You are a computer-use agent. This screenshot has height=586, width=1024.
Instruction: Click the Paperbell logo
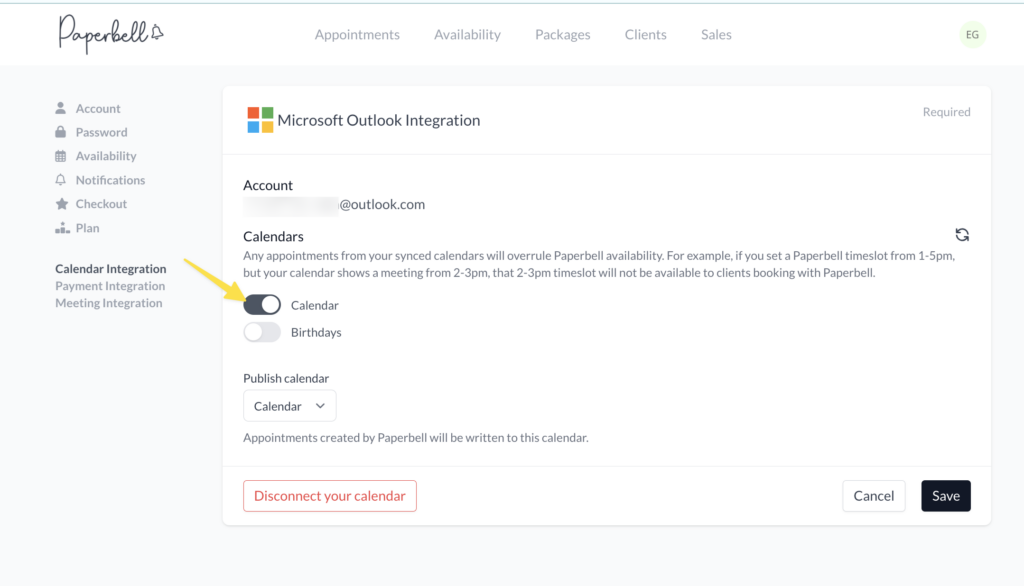point(110,33)
